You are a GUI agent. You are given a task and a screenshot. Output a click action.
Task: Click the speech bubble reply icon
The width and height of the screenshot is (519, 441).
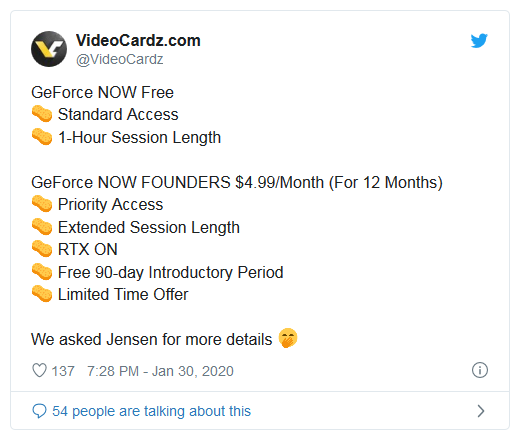point(39,411)
